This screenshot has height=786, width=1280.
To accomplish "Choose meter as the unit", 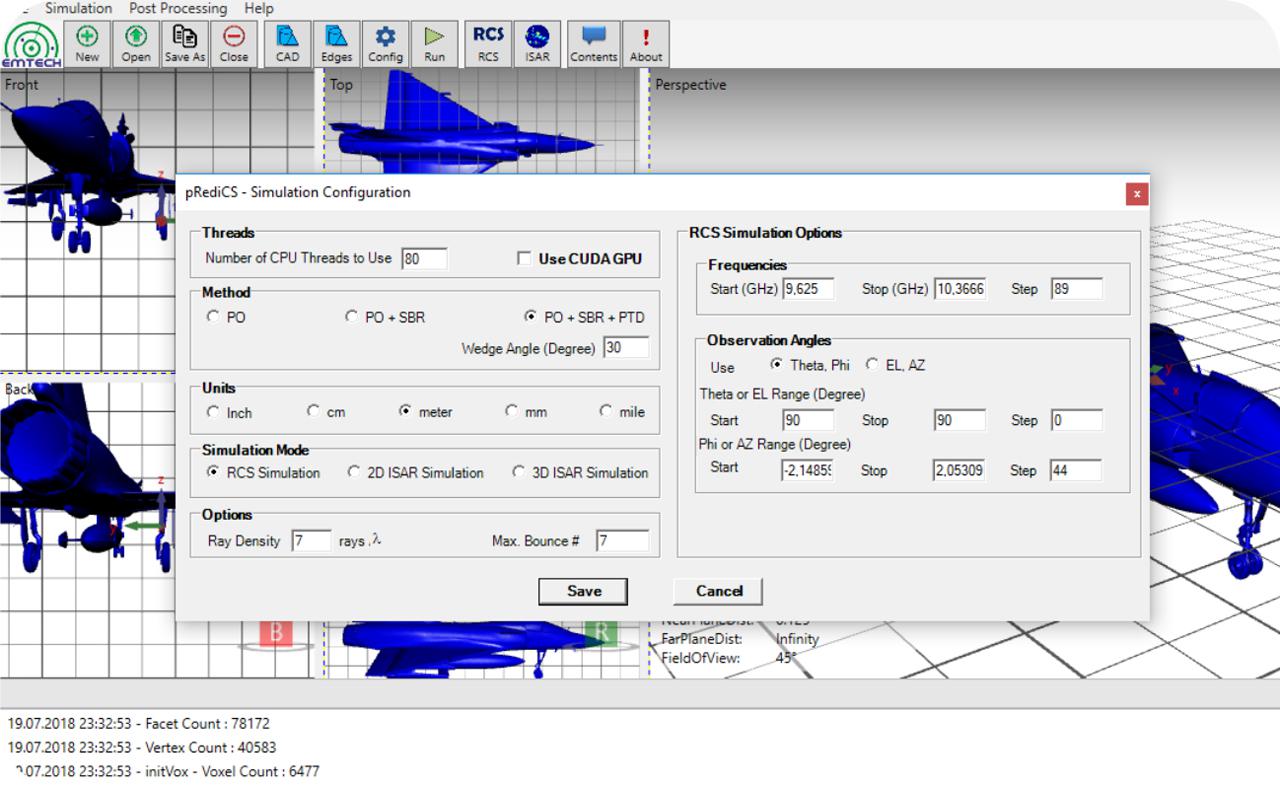I will click(x=404, y=412).
